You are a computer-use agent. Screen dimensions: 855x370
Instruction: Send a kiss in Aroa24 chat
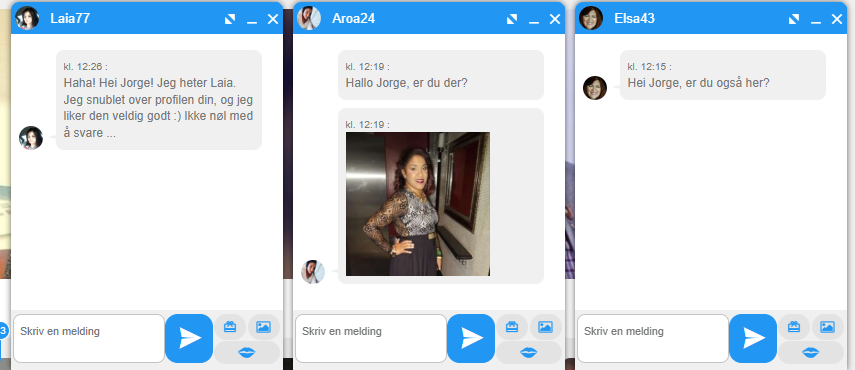[x=529, y=353]
